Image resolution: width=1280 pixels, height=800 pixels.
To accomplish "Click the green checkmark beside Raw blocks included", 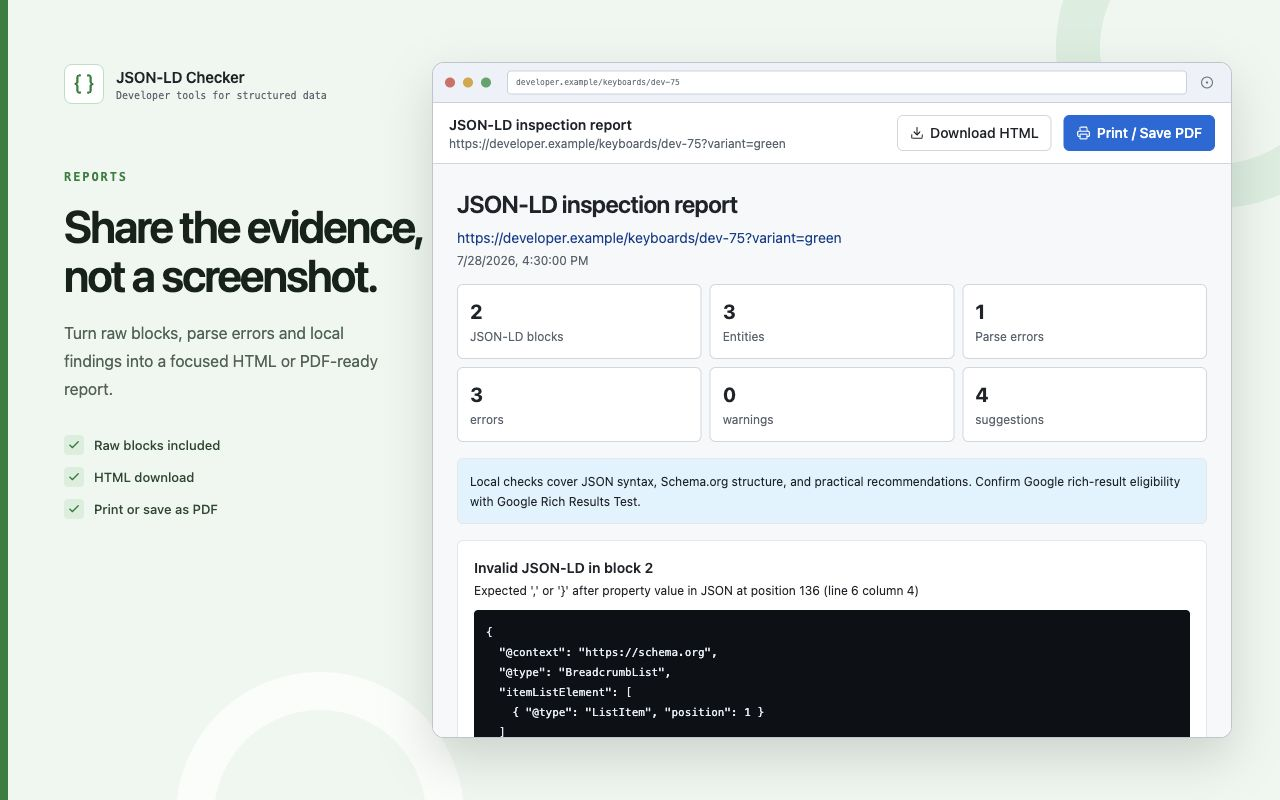I will coord(74,445).
